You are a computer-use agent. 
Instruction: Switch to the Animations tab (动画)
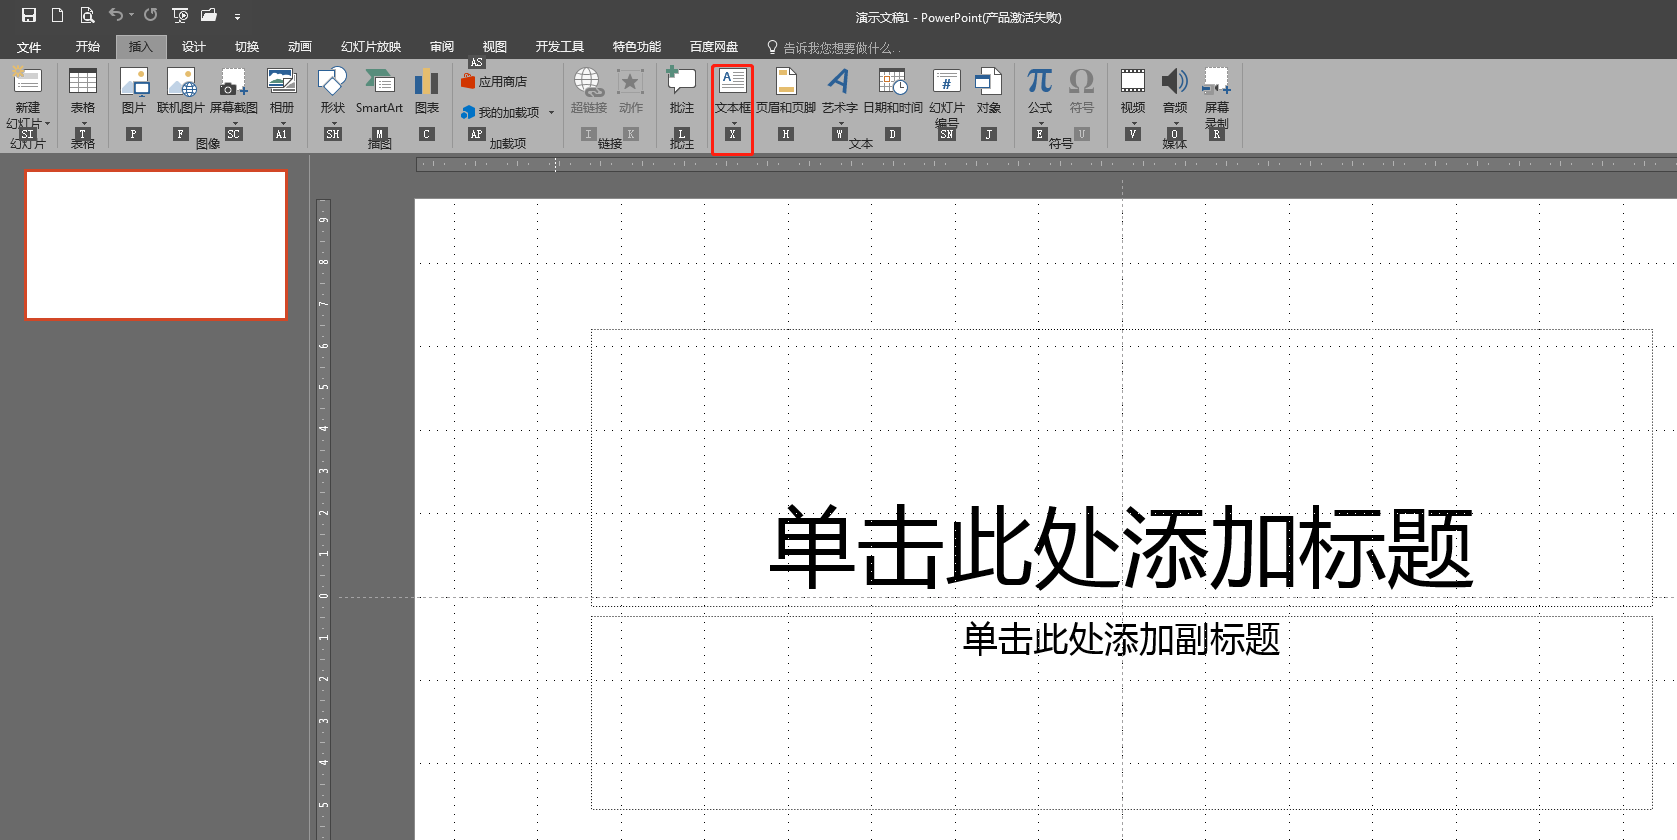pyautogui.click(x=300, y=47)
